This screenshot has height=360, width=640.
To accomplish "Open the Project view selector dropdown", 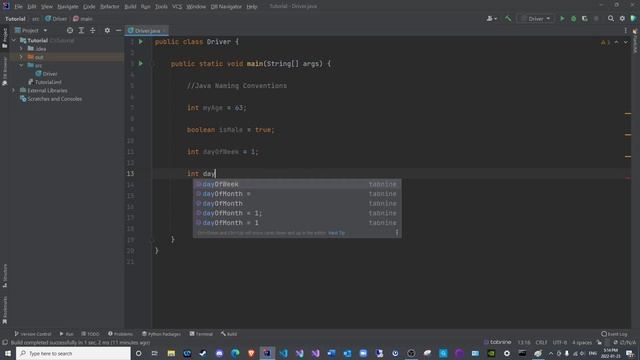I will click(31, 31).
